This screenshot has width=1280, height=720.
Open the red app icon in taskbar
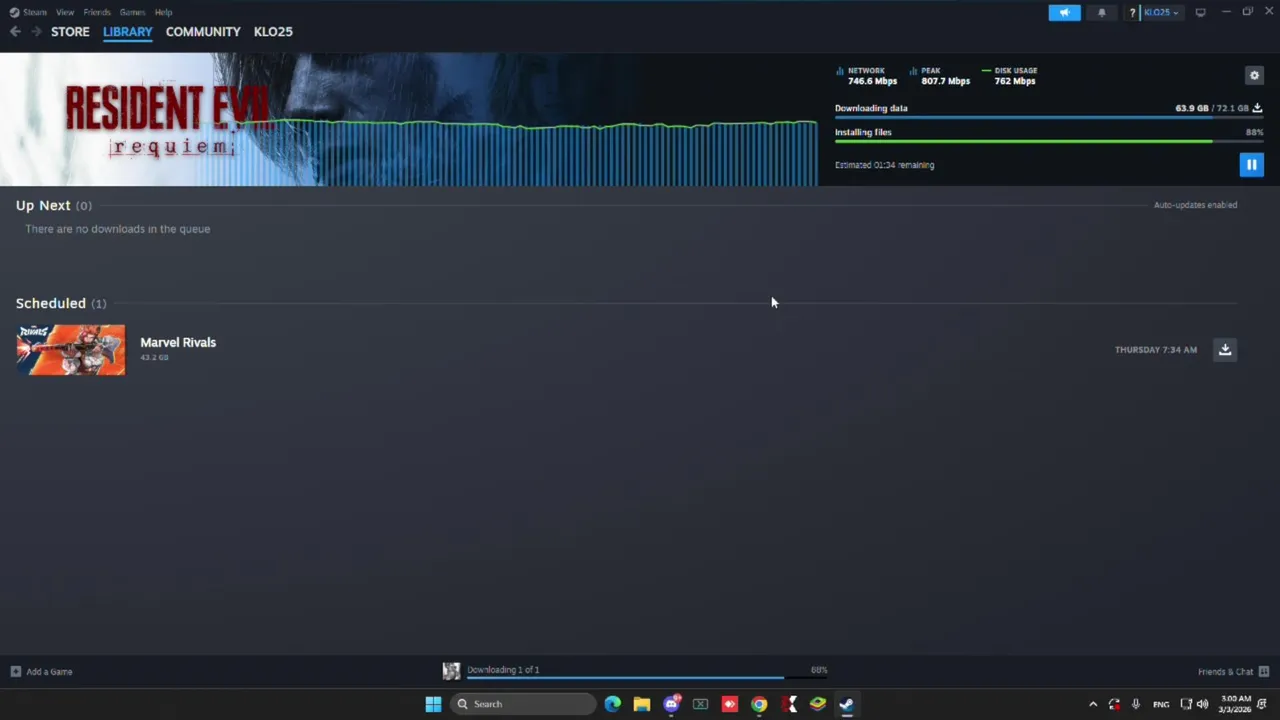(730, 704)
